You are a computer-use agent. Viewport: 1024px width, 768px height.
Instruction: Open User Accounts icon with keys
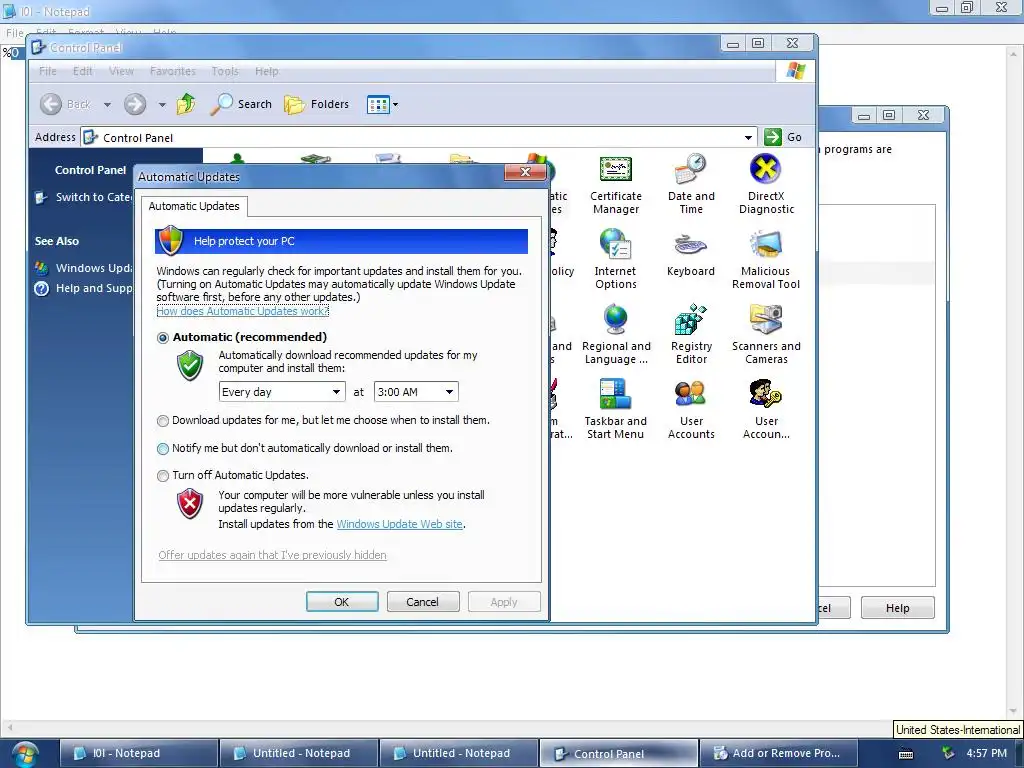[x=766, y=409]
